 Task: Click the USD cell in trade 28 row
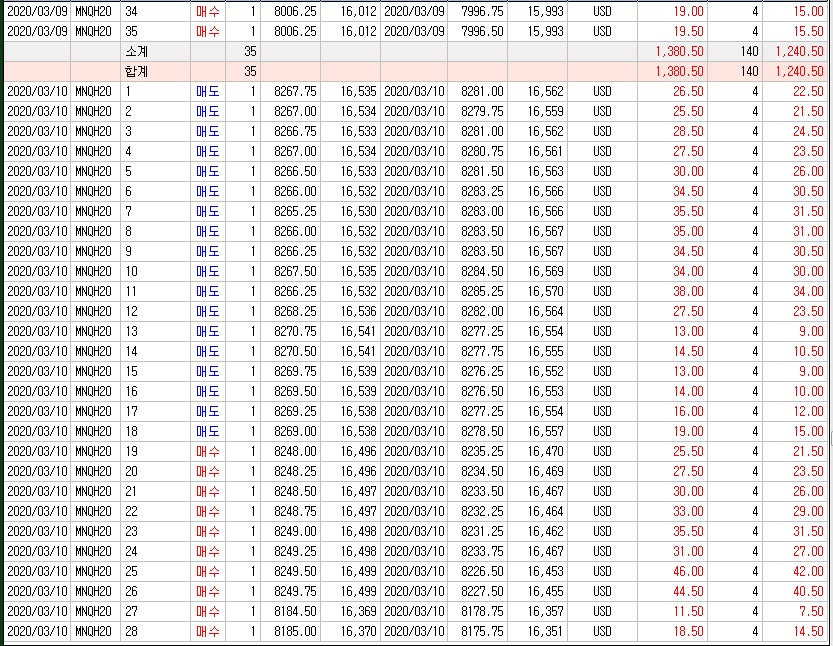click(x=602, y=632)
